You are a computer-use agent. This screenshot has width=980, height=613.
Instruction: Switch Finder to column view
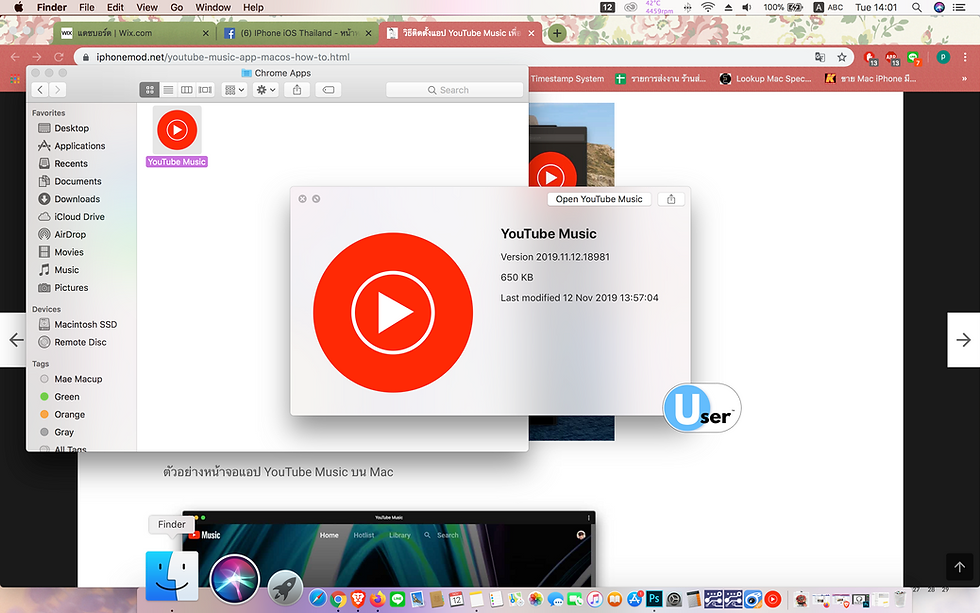[186, 90]
